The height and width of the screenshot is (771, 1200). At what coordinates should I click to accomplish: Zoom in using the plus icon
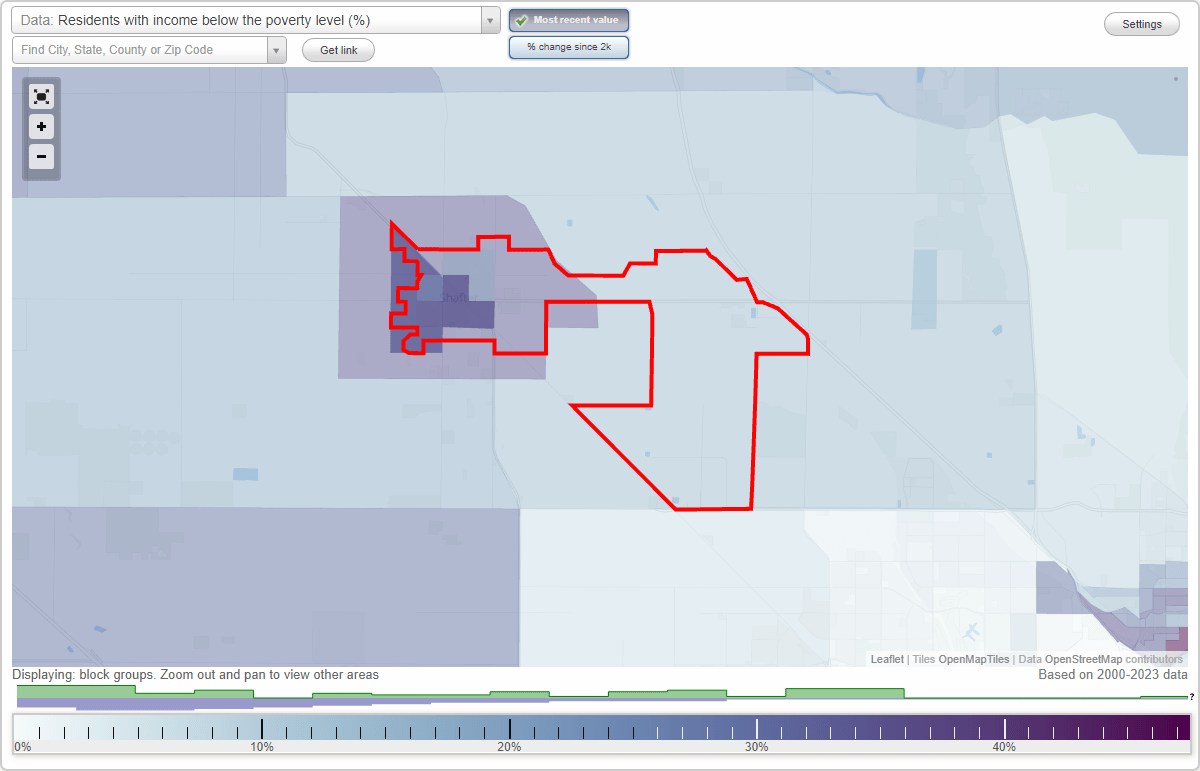coord(41,127)
